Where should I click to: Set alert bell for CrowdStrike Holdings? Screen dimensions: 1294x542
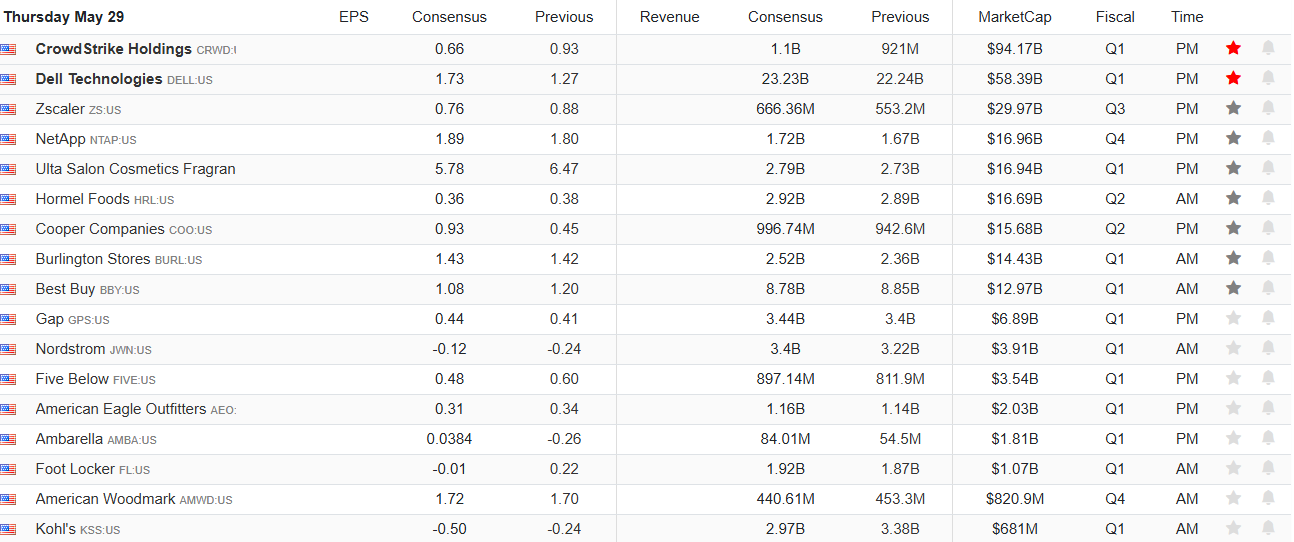pyautogui.click(x=1268, y=48)
